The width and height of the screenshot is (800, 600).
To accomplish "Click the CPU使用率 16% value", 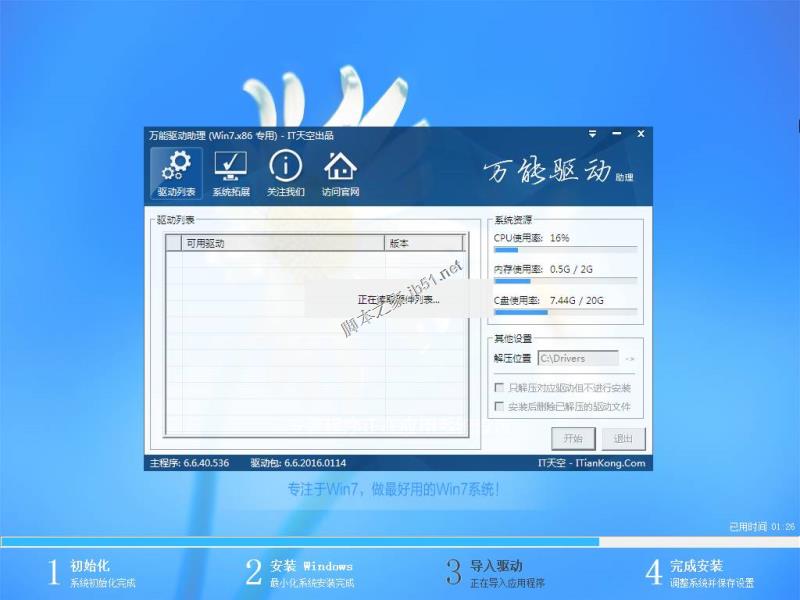I will [559, 238].
